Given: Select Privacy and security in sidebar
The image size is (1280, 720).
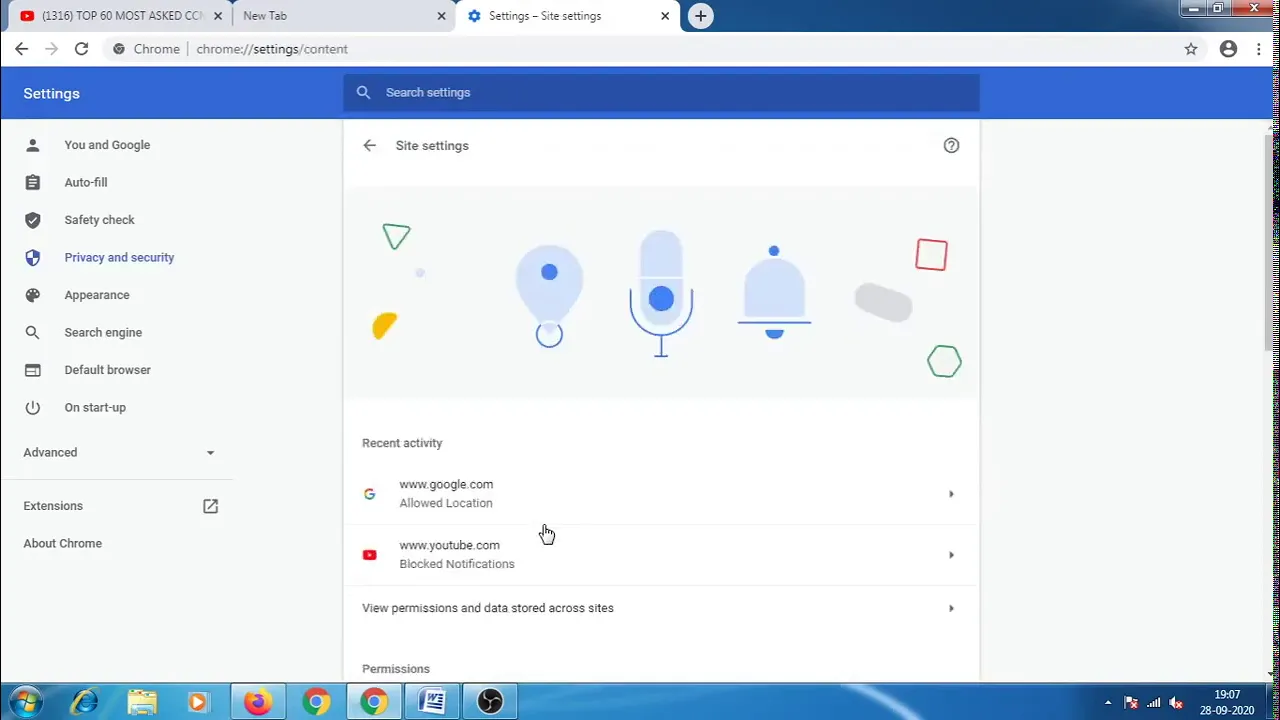Looking at the screenshot, I should (119, 257).
